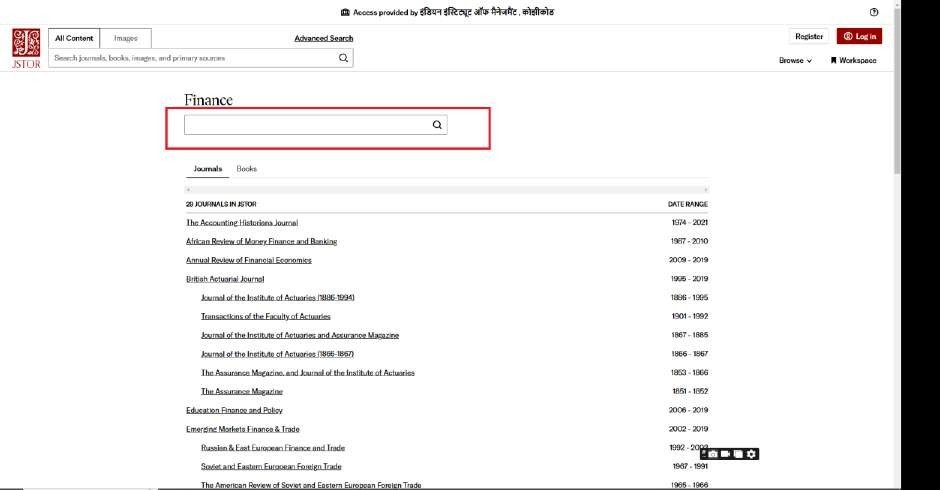Expand the Browse dropdown menu
This screenshot has width=940, height=490.
point(795,60)
